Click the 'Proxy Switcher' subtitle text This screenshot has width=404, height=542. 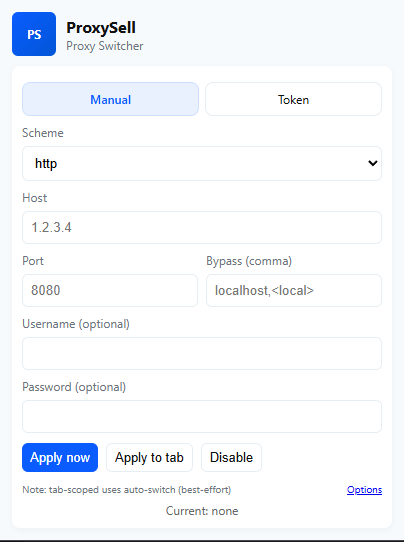point(105,46)
